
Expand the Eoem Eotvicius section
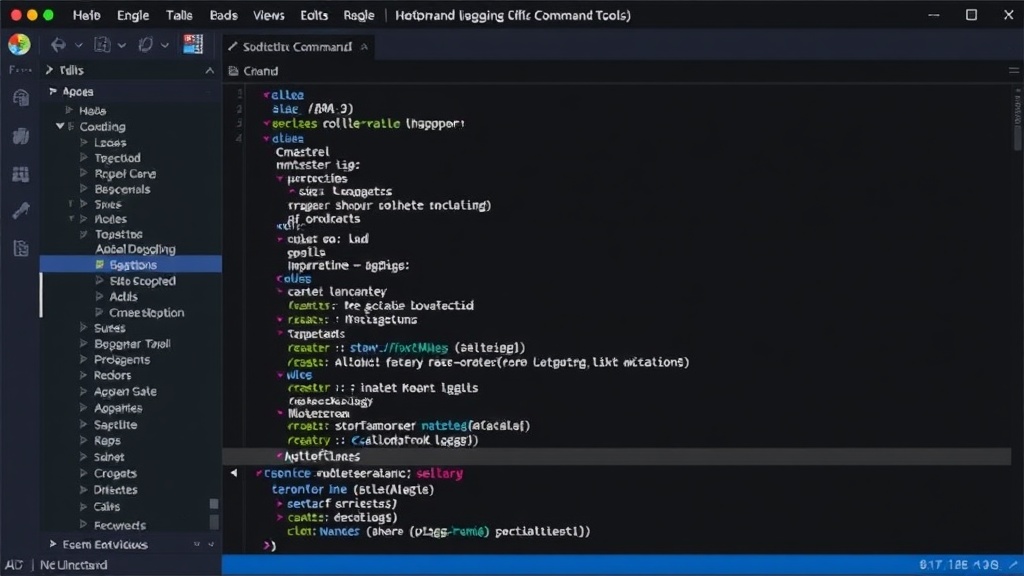53,544
